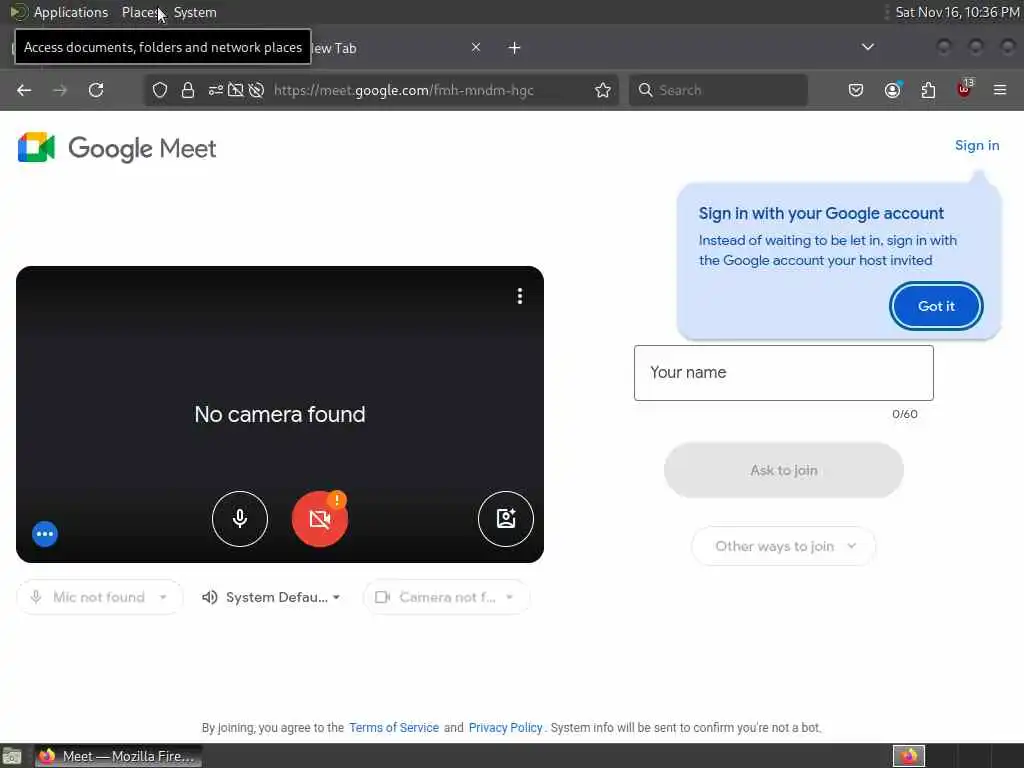Click the date and time clock

(957, 12)
